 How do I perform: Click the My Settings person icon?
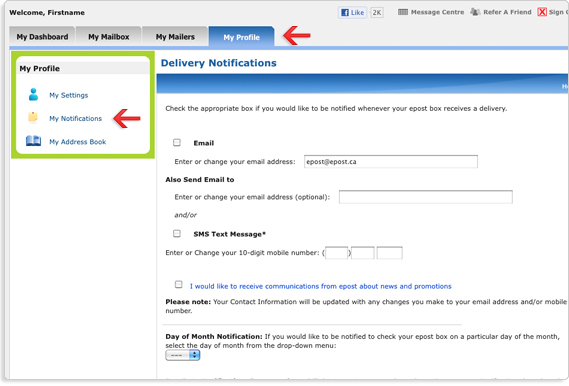pos(33,94)
